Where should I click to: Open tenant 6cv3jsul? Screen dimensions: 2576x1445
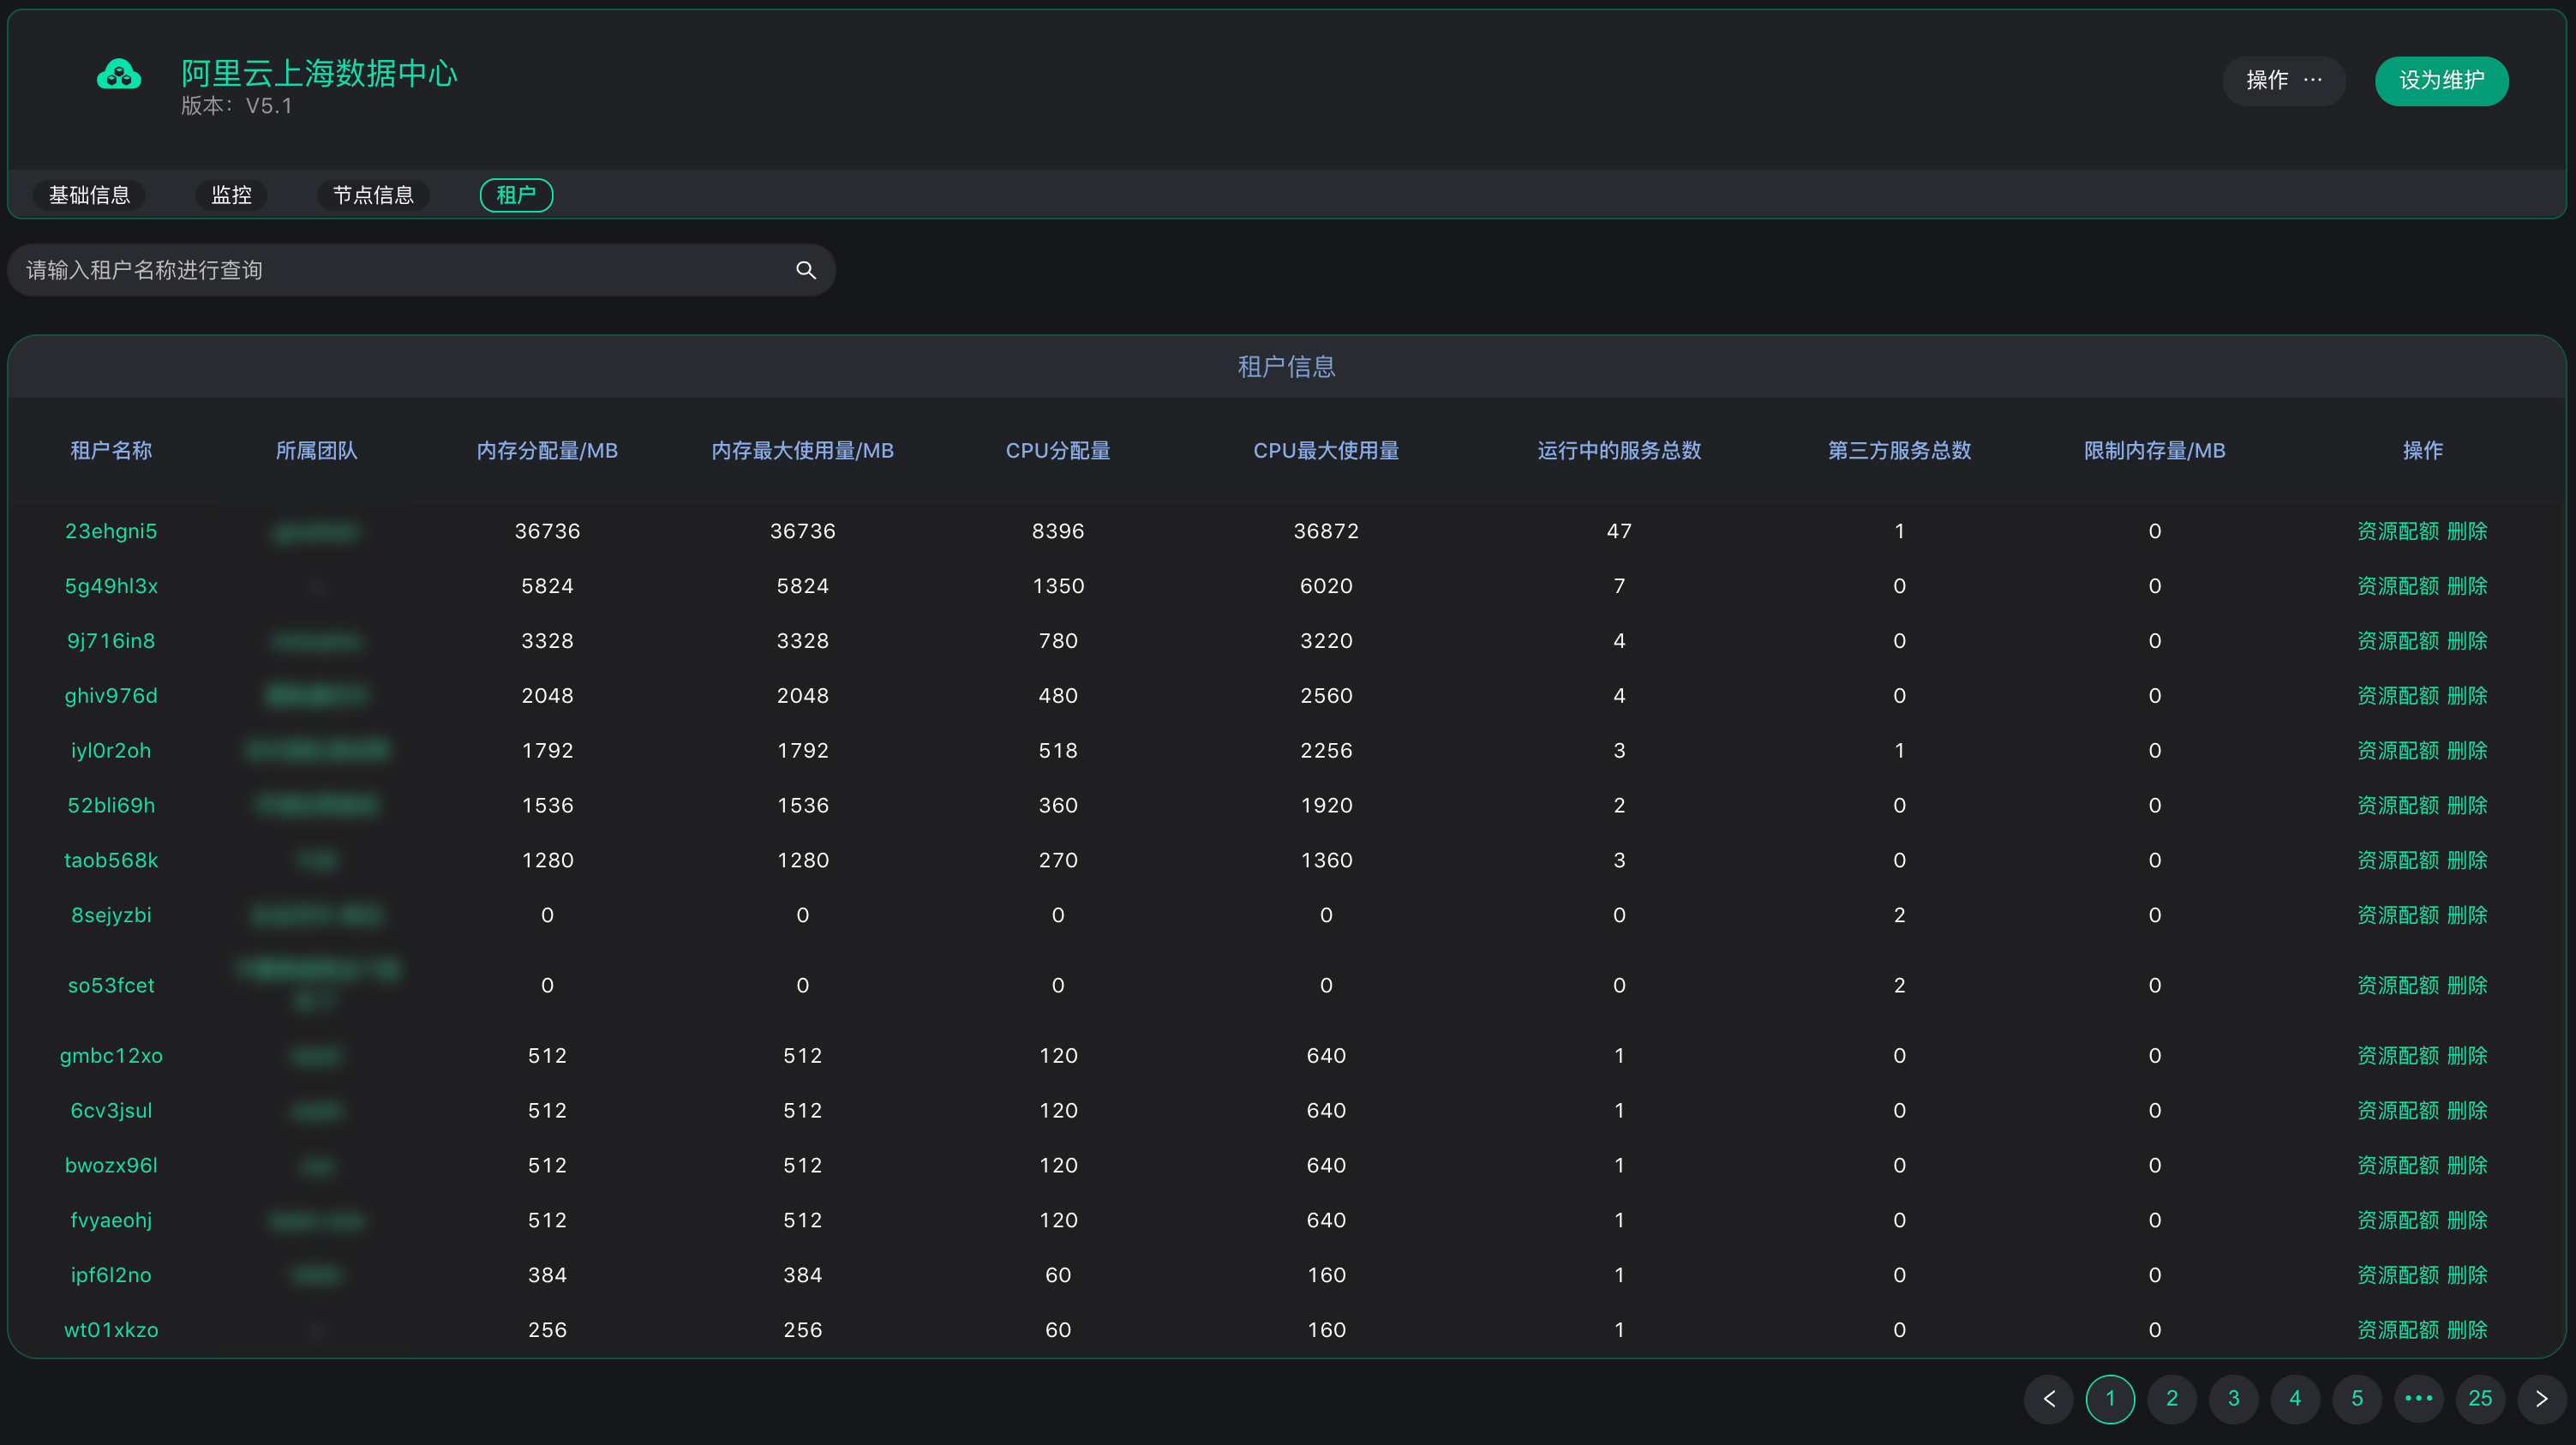[x=111, y=1111]
